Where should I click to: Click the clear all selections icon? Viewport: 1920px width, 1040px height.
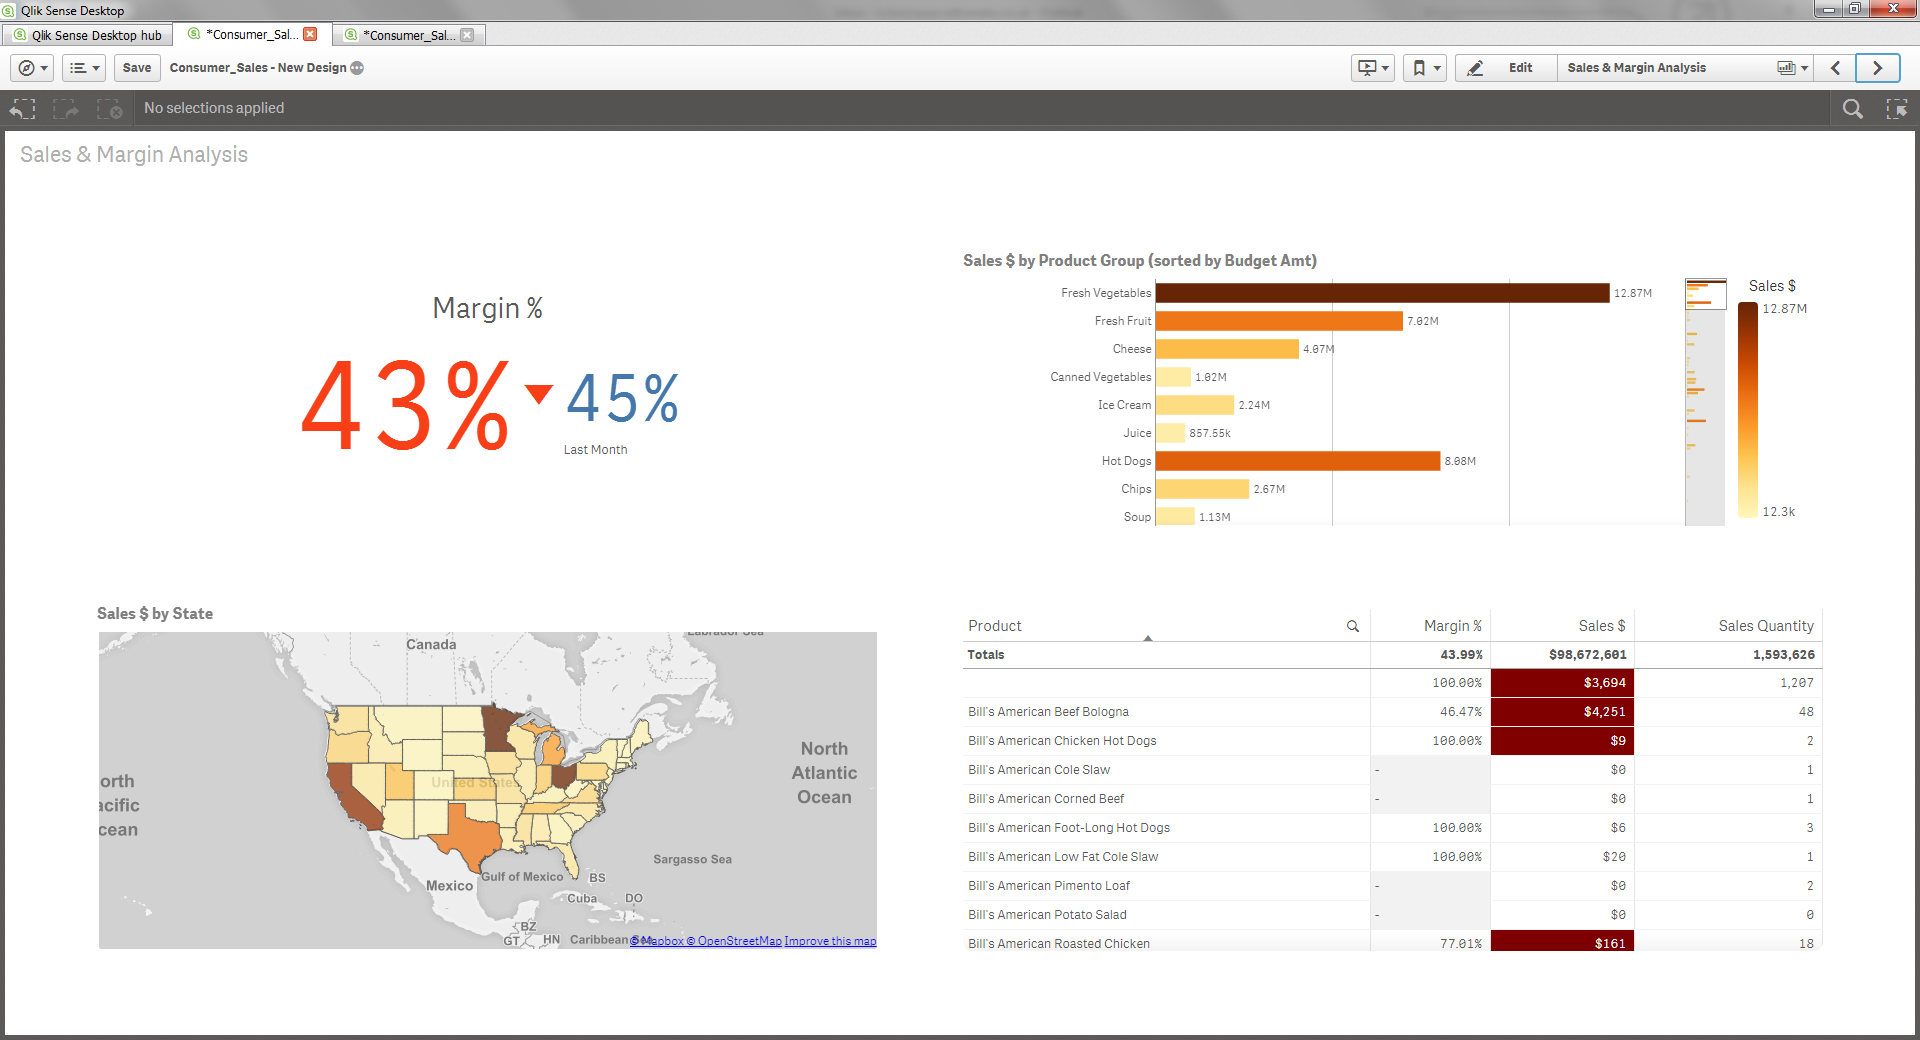click(109, 108)
